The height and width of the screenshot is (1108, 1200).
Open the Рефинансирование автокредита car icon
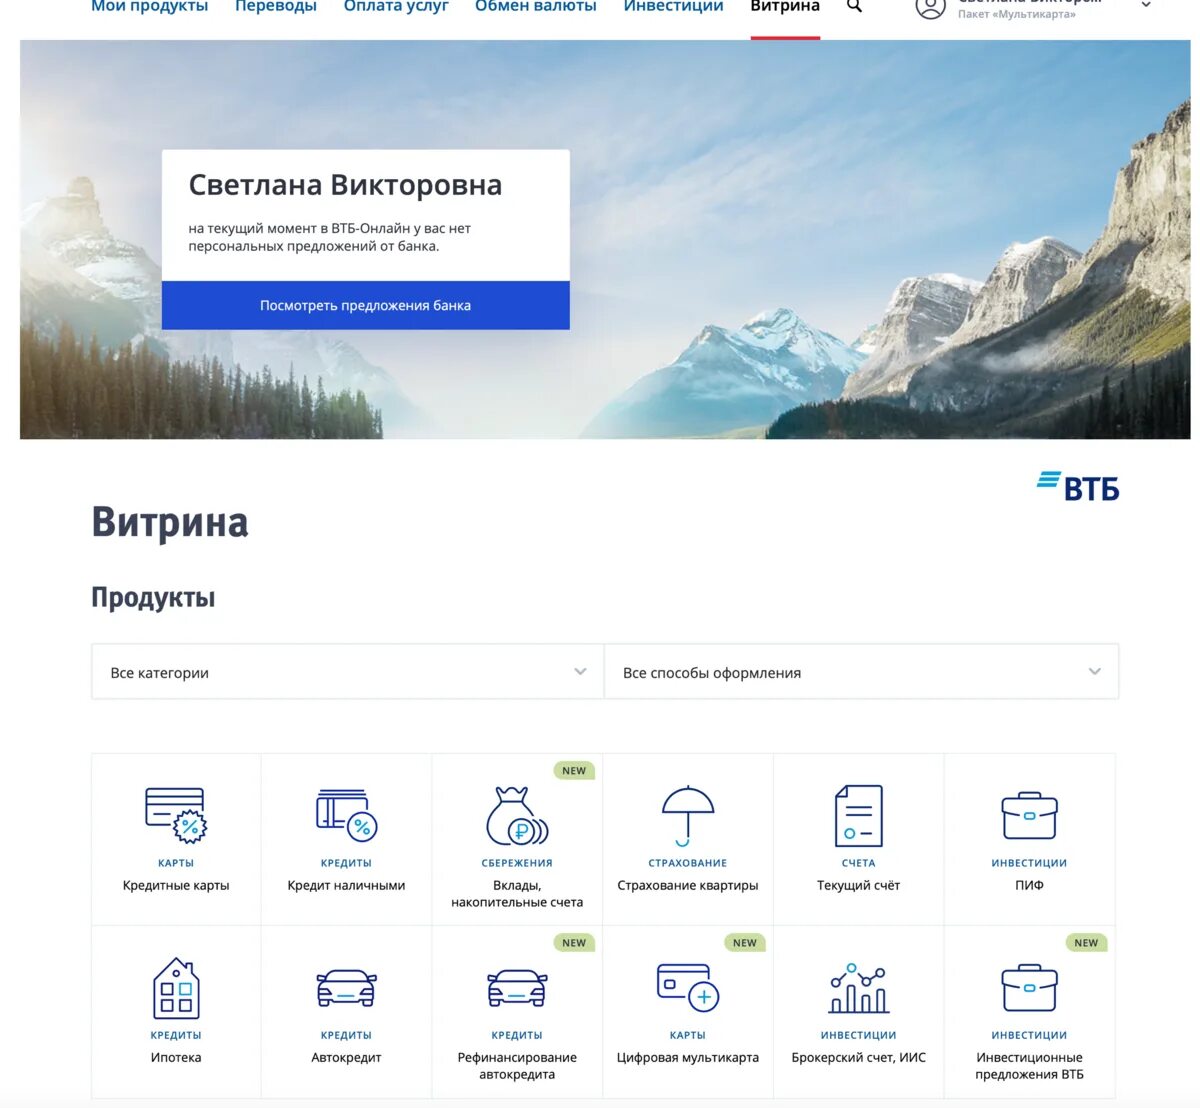point(517,988)
